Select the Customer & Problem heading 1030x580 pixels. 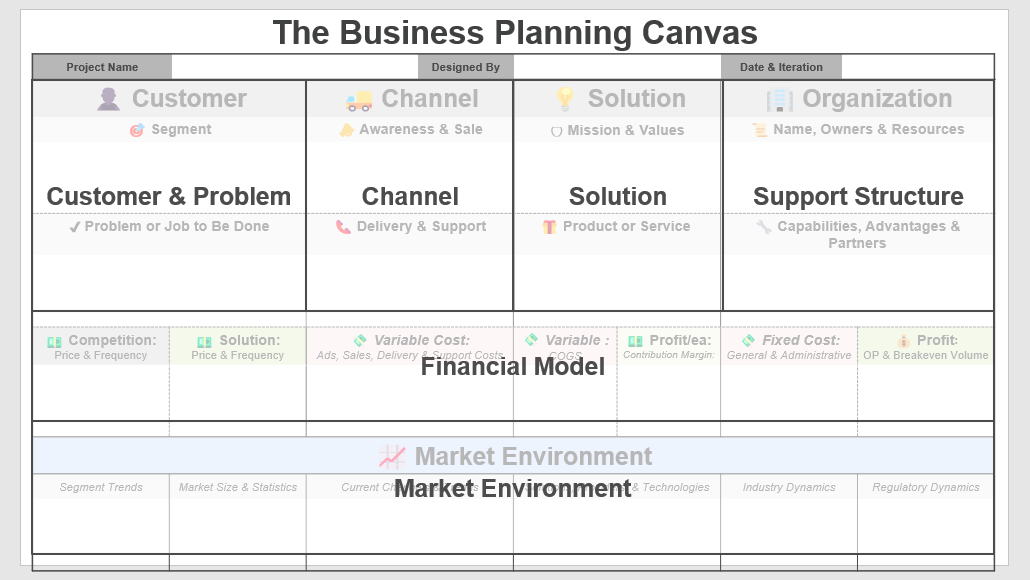[169, 196]
